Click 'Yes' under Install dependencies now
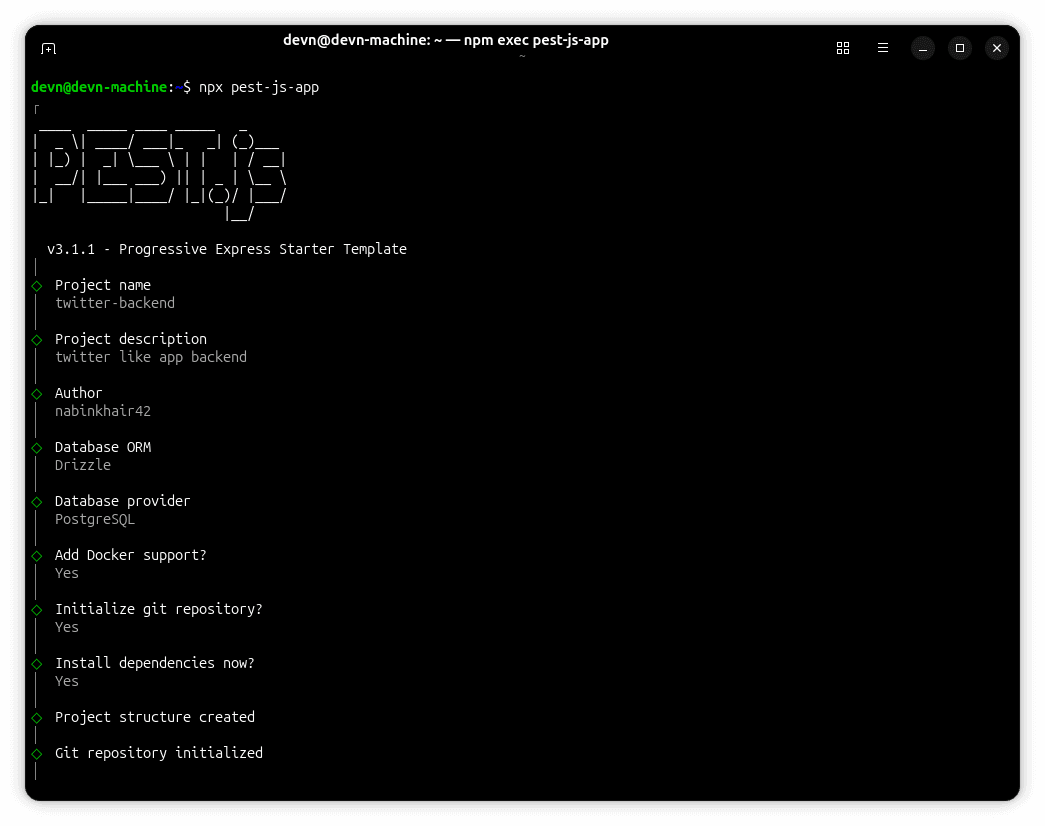The width and height of the screenshot is (1045, 826). point(67,681)
